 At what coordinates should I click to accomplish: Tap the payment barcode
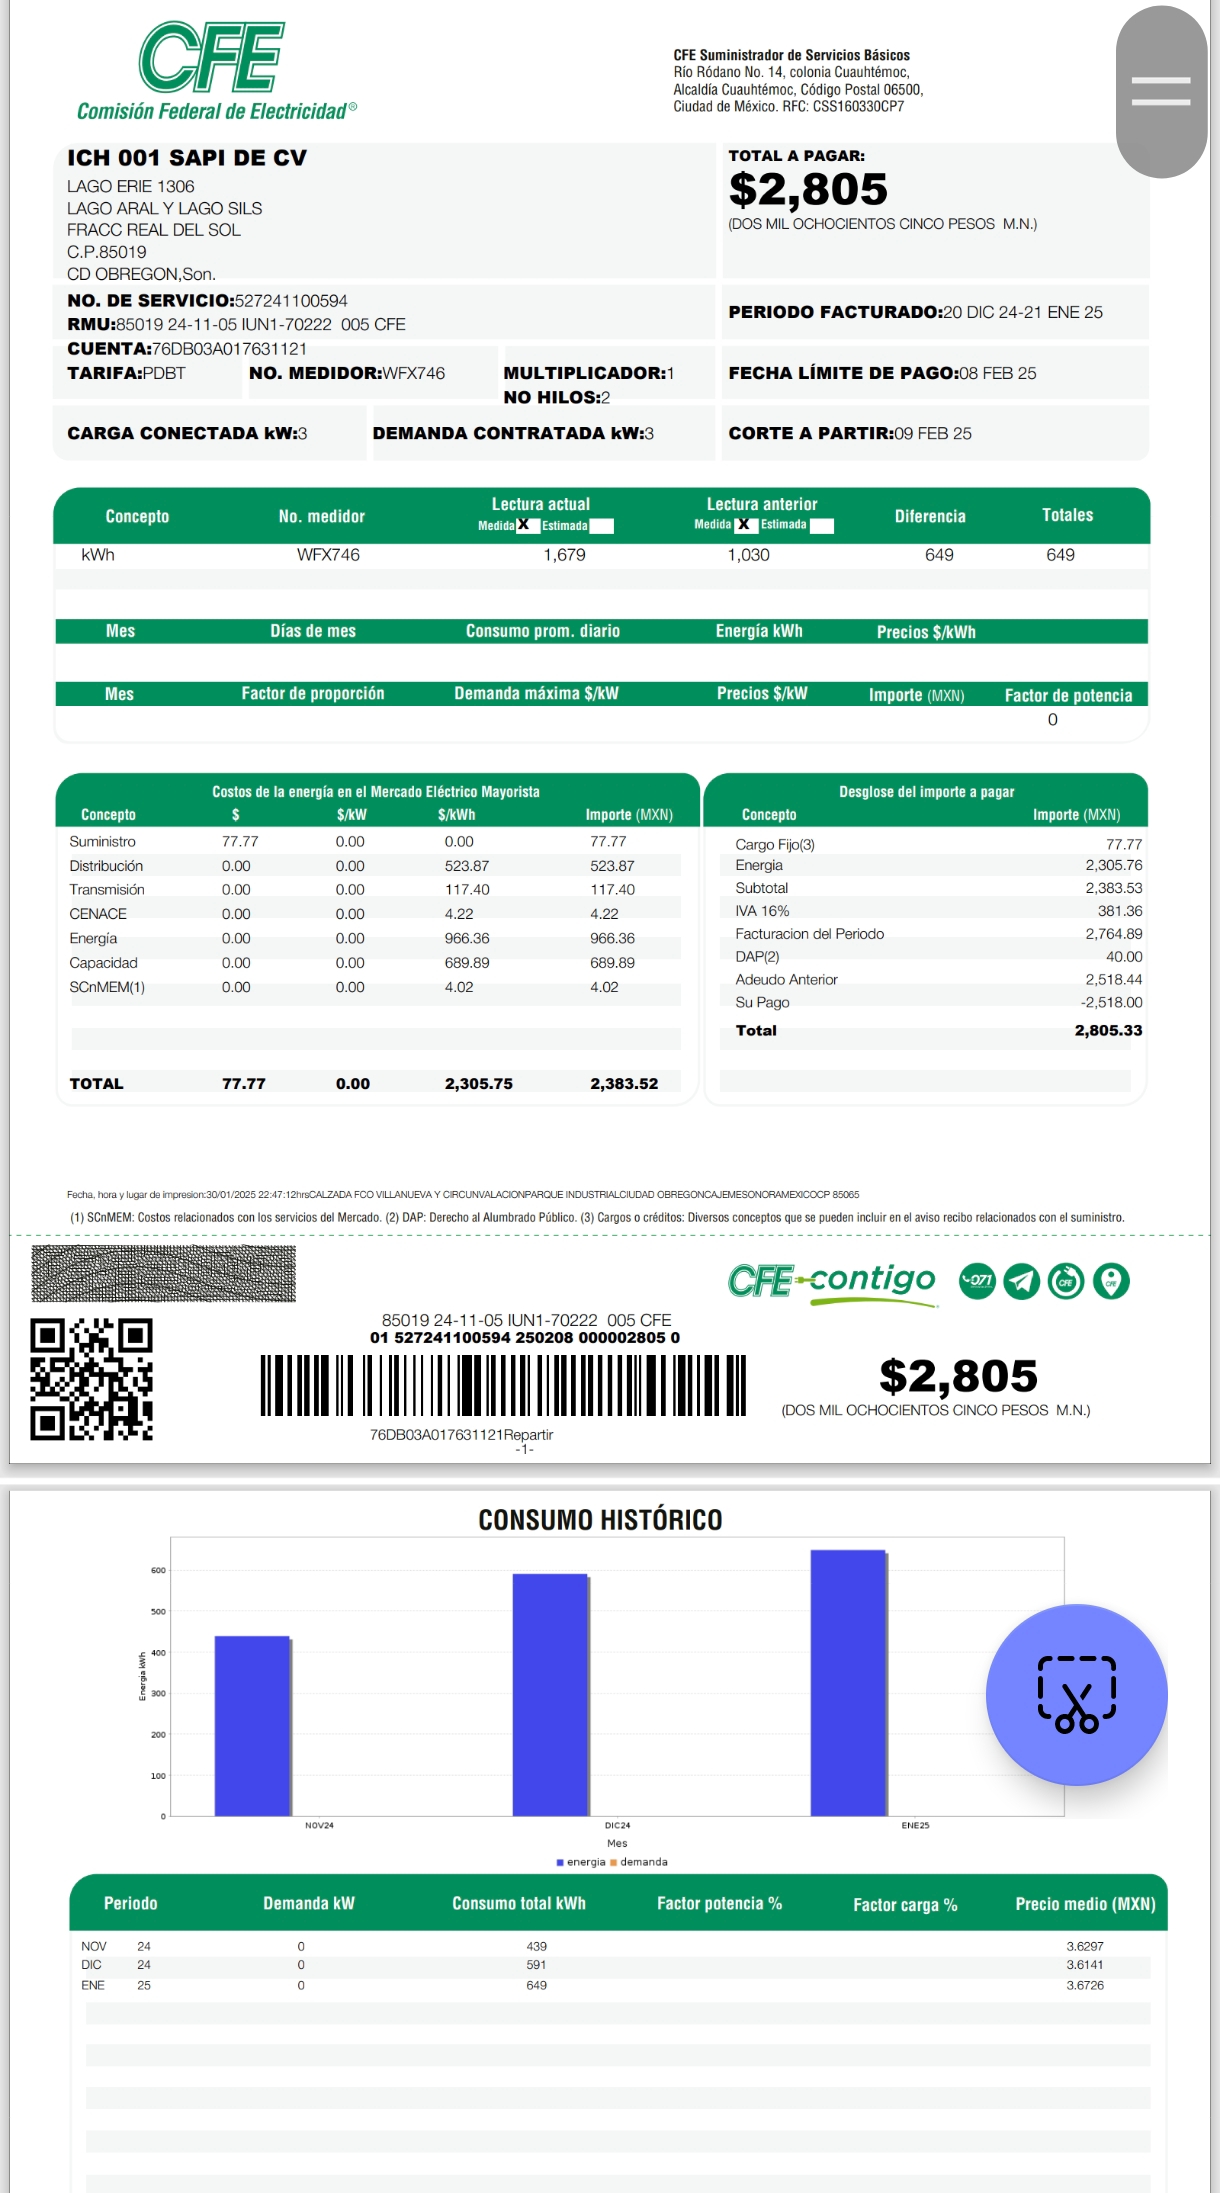coord(503,1385)
